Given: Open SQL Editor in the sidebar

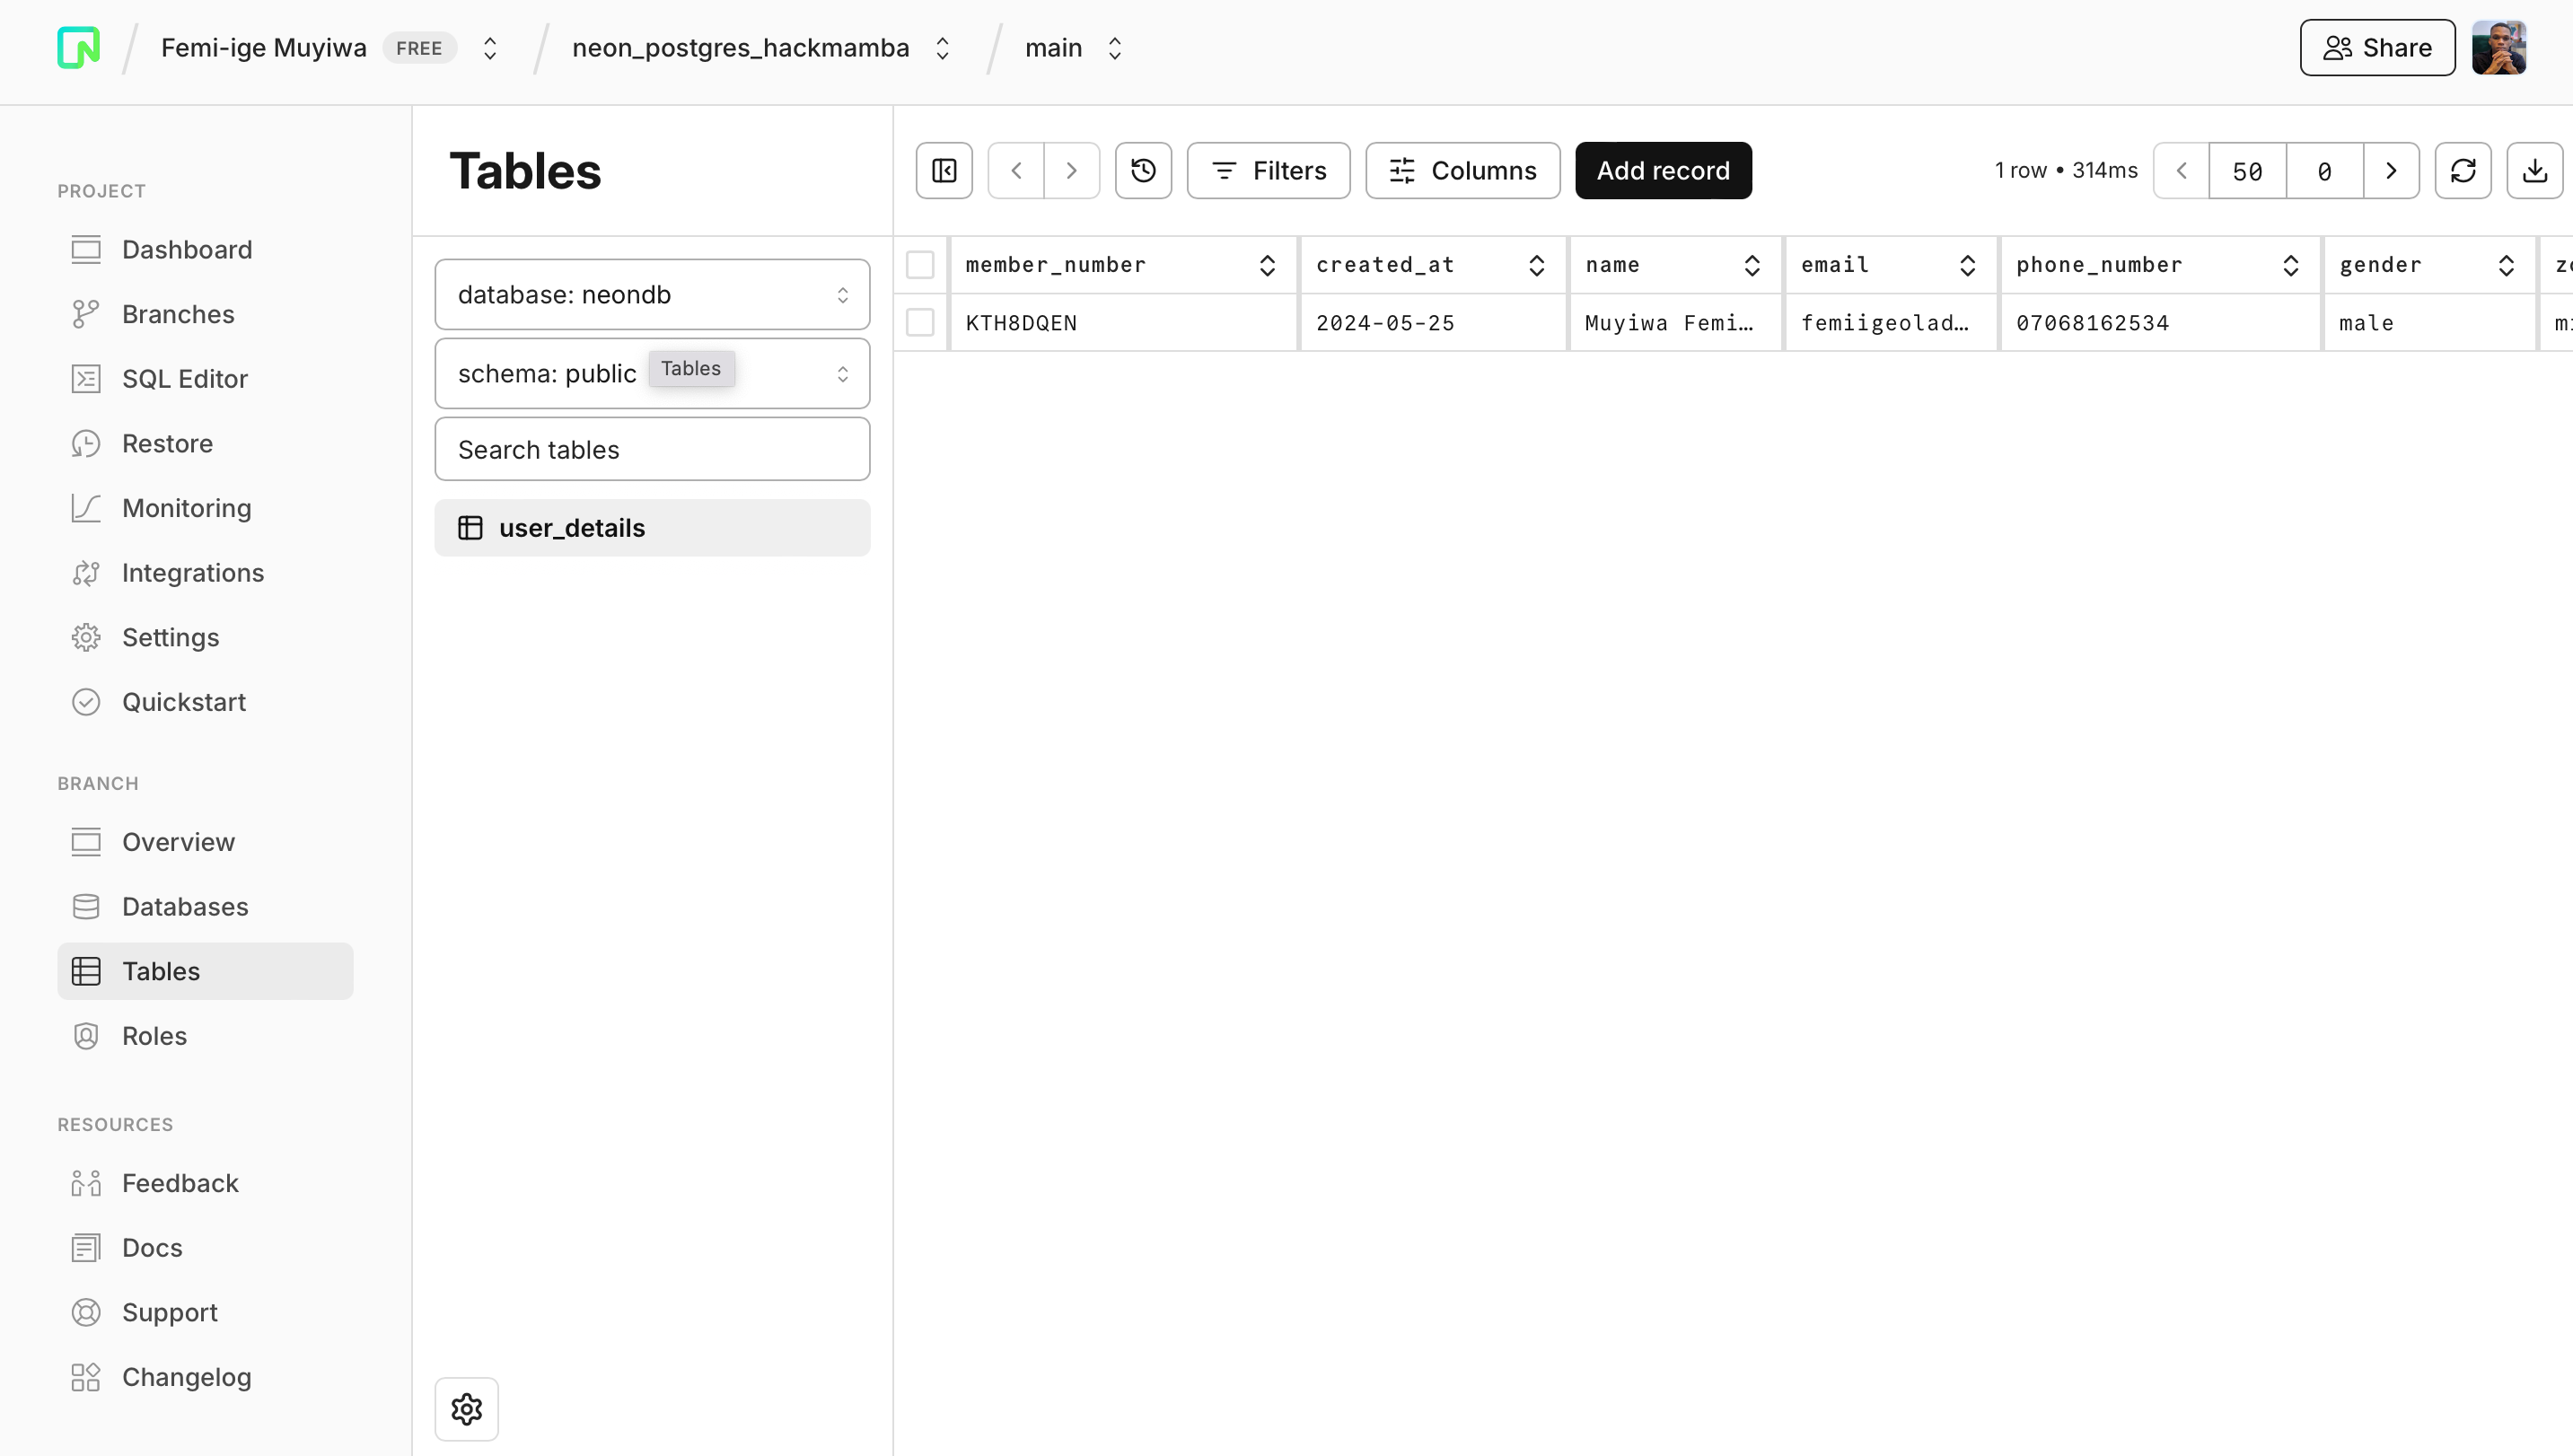Looking at the screenshot, I should [x=184, y=379].
